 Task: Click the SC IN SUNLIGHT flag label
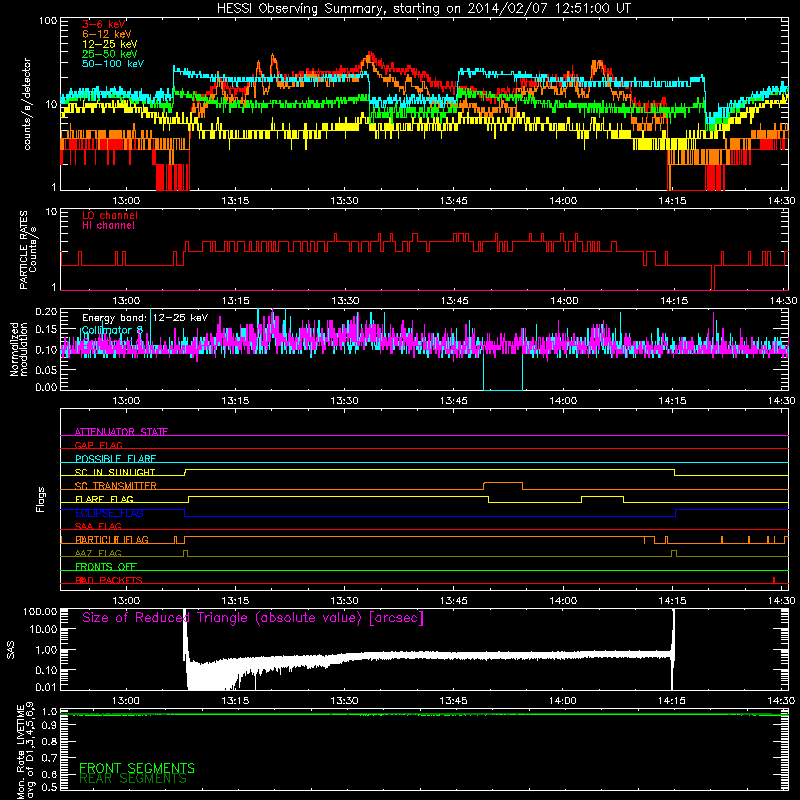pyautogui.click(x=115, y=472)
